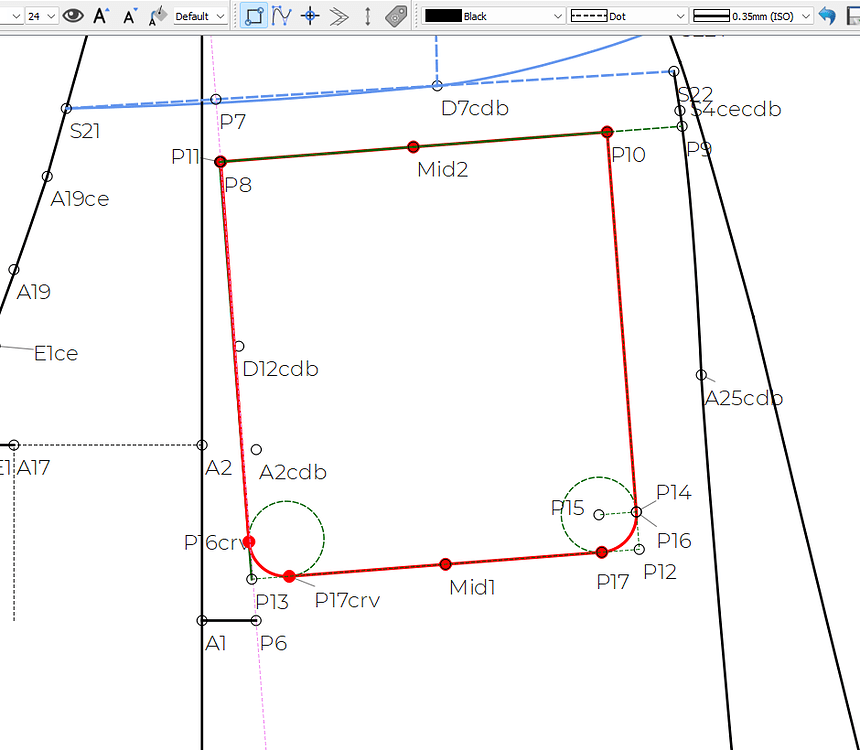860x750 pixels.
Task: Toggle the show points rectangle tool
Action: point(254,16)
